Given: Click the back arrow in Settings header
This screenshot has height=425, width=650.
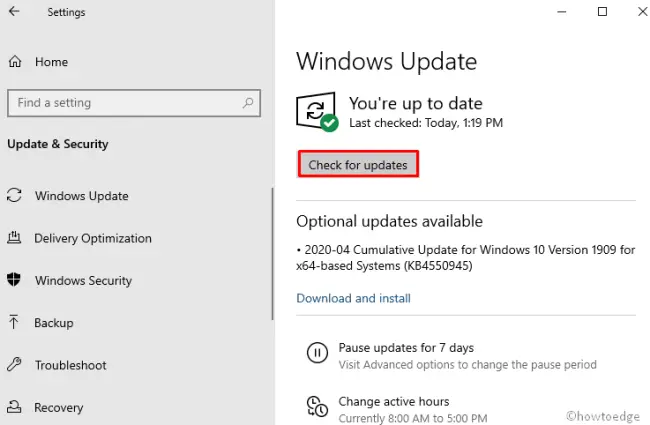Looking at the screenshot, I should [14, 11].
